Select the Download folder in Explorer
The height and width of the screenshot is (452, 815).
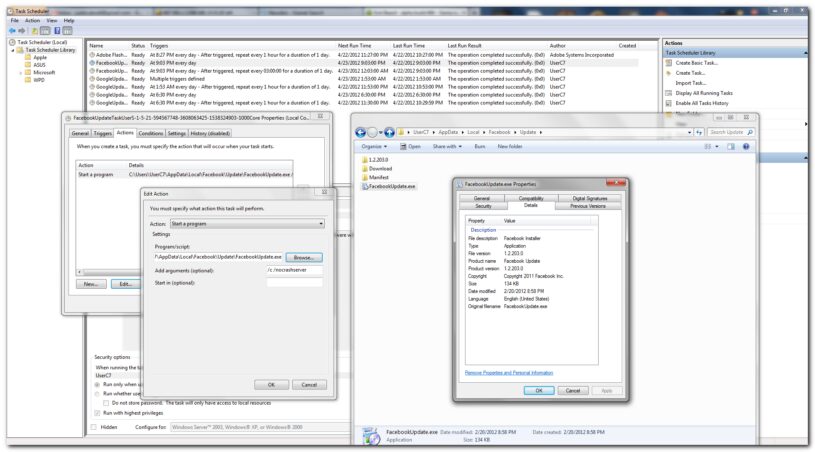click(x=377, y=168)
